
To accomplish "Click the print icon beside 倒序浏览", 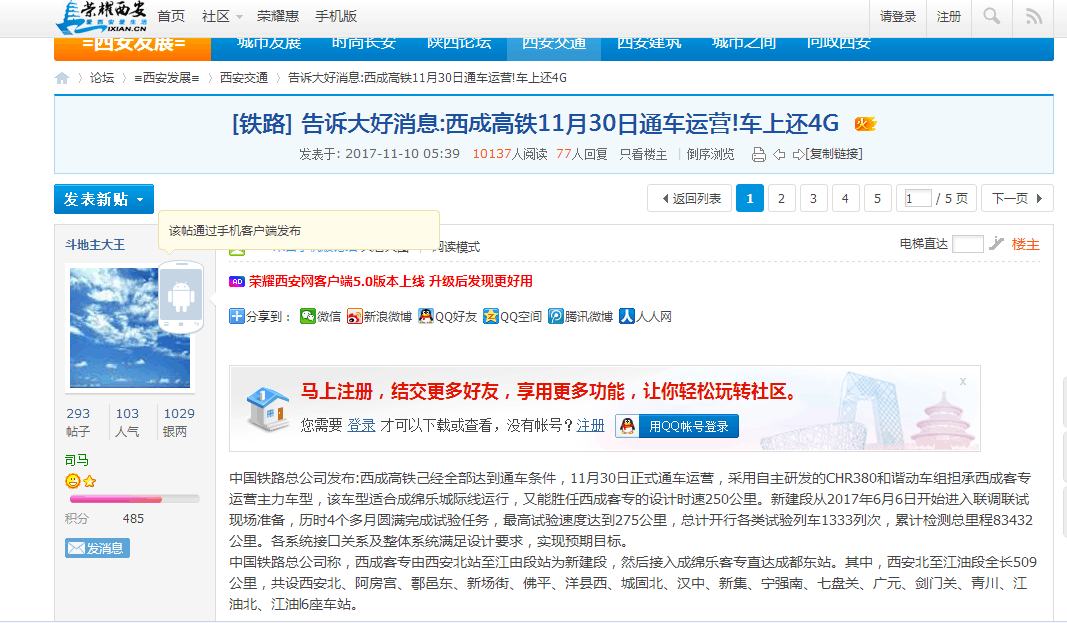I will click(x=758, y=154).
